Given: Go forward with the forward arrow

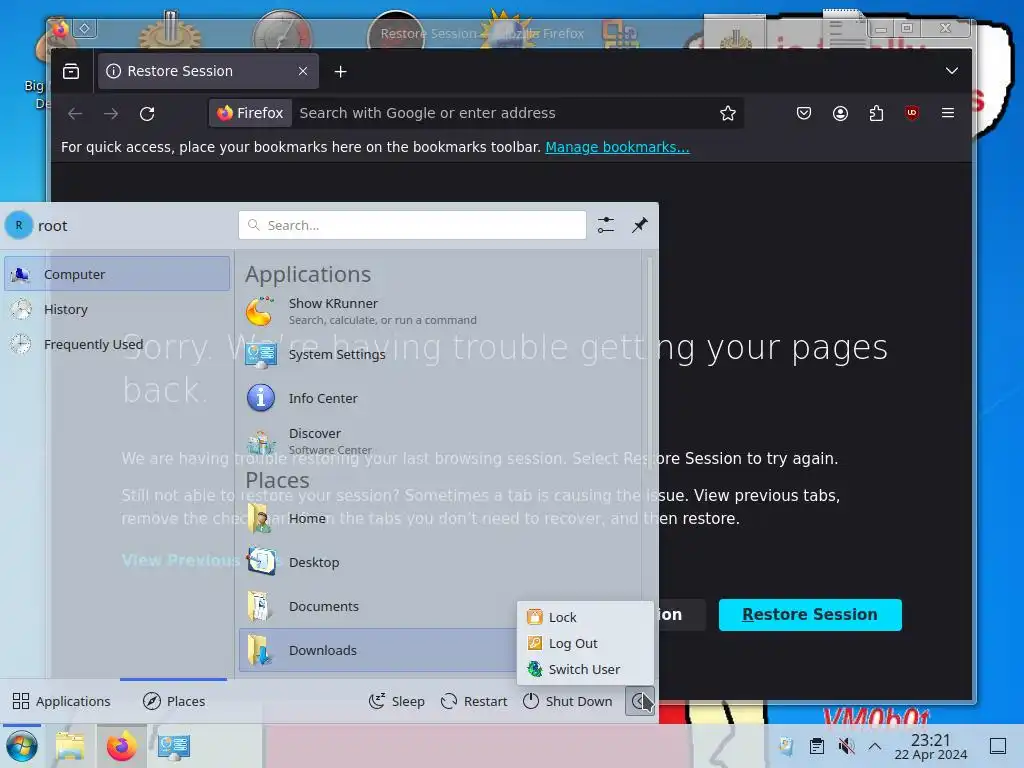Looking at the screenshot, I should click(x=111, y=114).
